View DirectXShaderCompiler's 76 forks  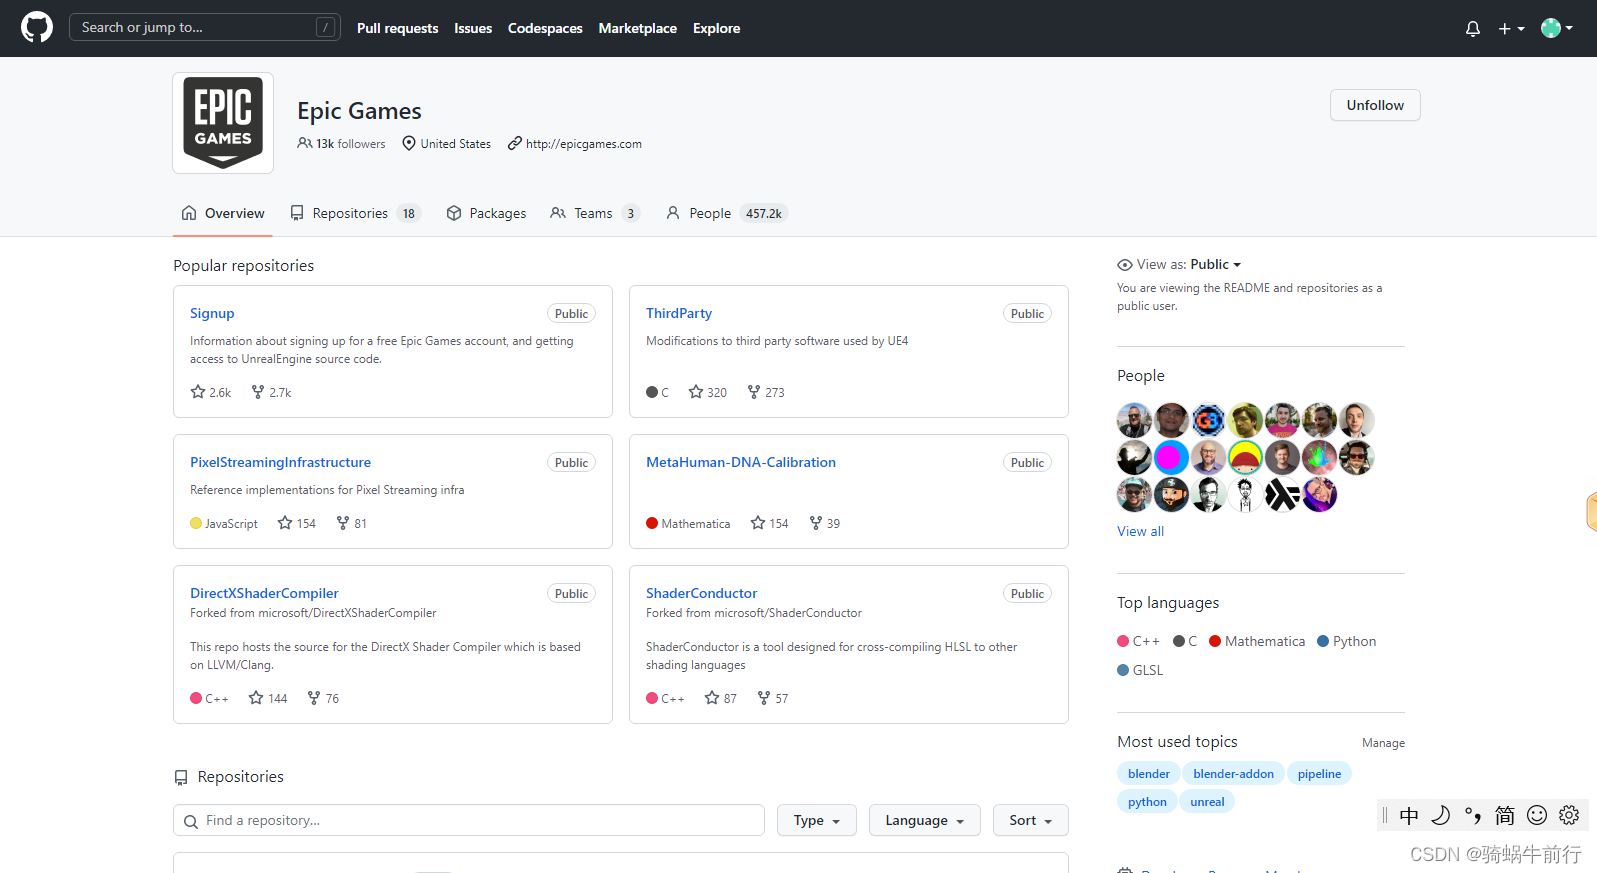pyautogui.click(x=323, y=698)
